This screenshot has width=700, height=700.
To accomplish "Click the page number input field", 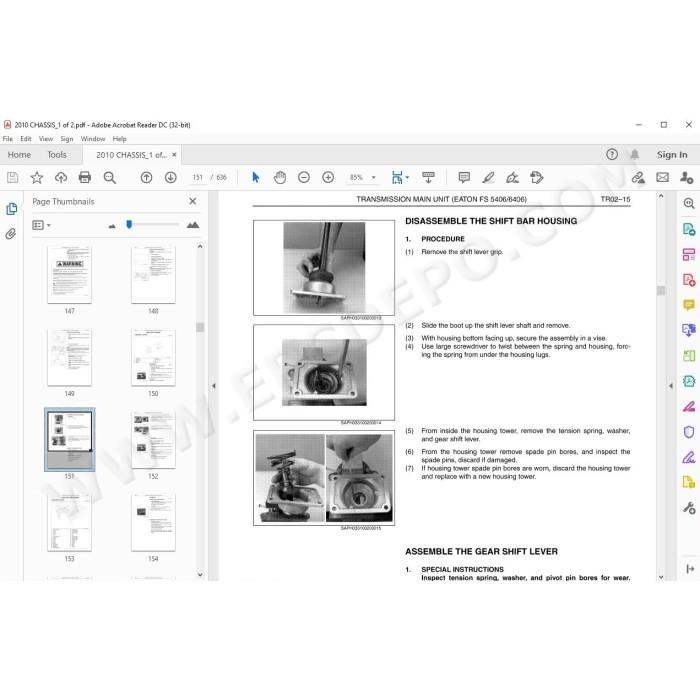I will coord(198,178).
